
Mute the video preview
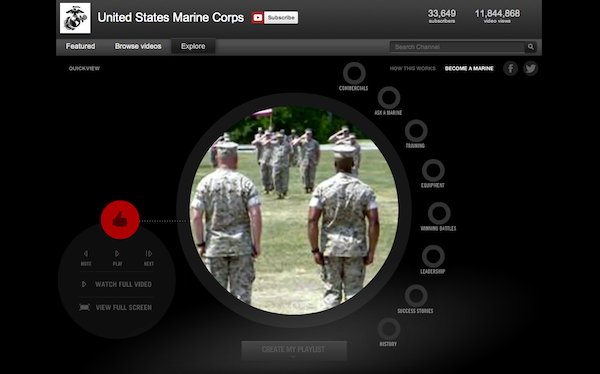click(86, 258)
